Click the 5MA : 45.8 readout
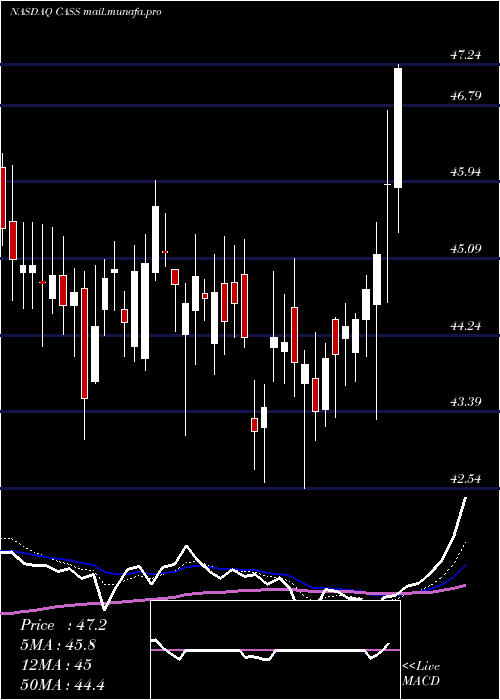 (x=58, y=645)
